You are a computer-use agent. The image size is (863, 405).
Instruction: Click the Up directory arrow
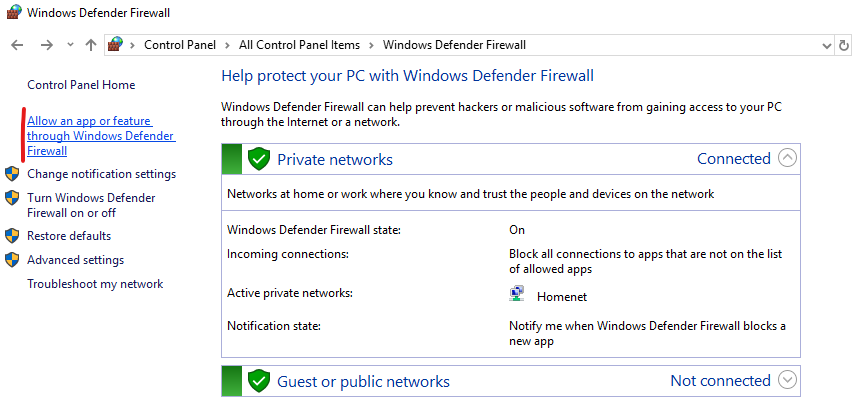click(x=91, y=45)
